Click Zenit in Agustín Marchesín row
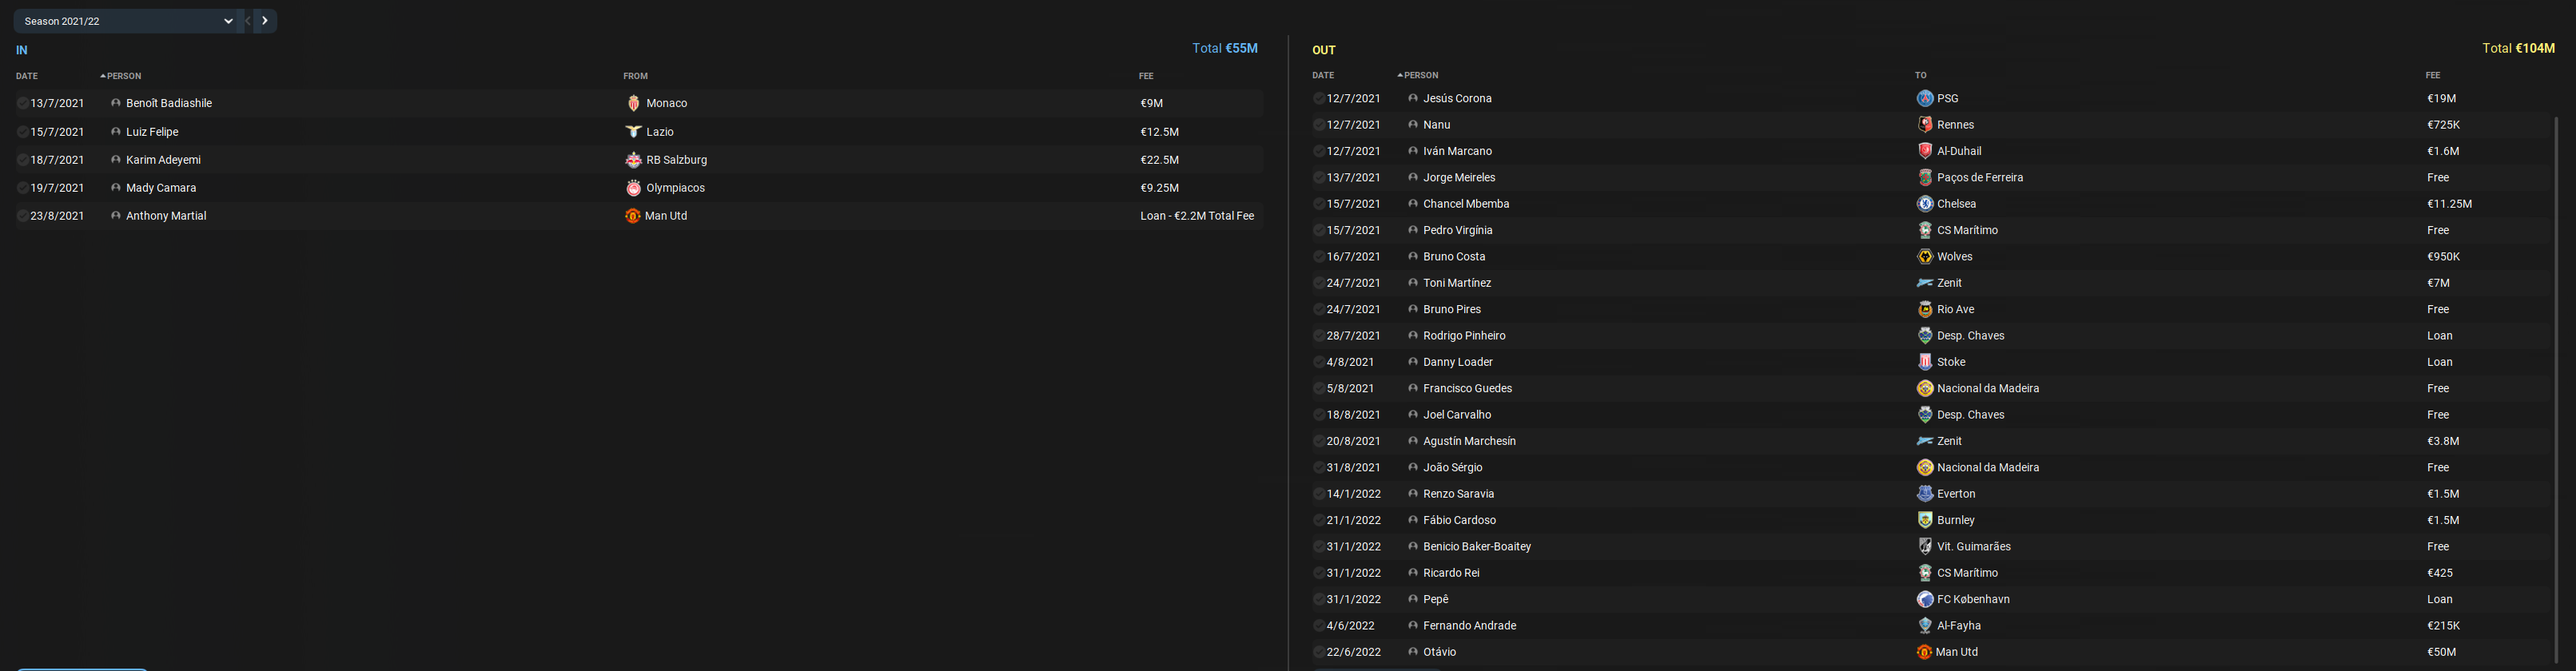2576x671 pixels. click(x=1949, y=441)
